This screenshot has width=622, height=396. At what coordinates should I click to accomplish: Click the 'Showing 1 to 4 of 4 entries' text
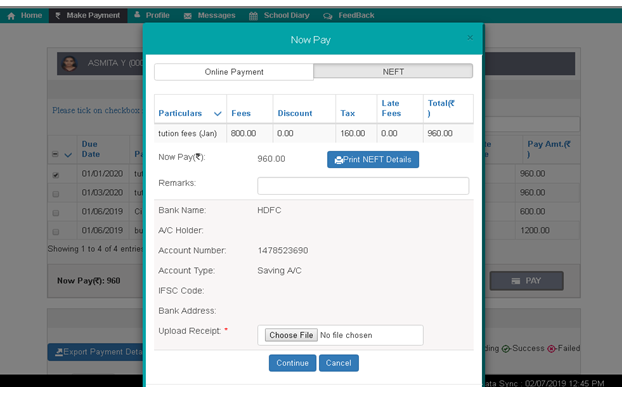[95, 249]
